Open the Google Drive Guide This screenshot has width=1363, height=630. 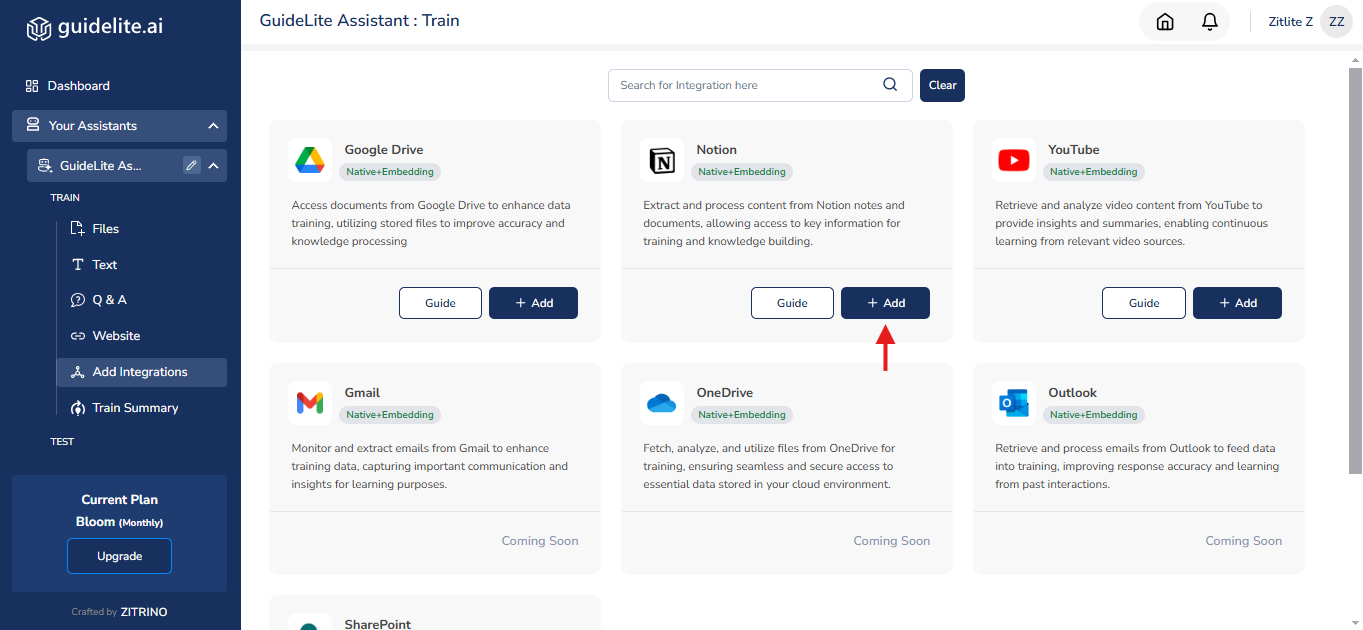[x=440, y=303]
